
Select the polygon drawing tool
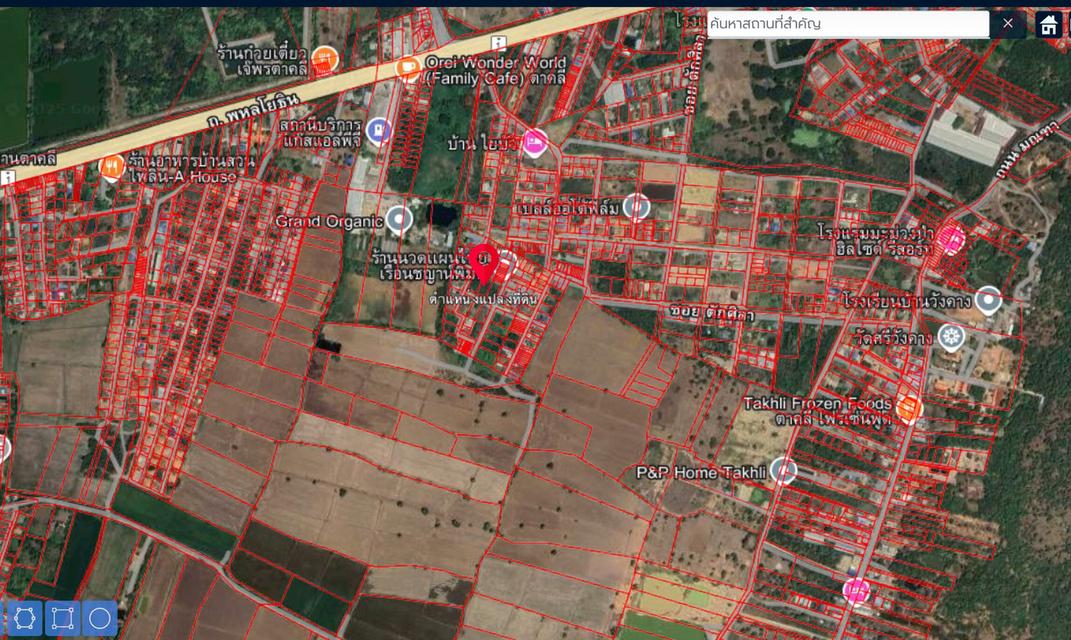point(24,618)
